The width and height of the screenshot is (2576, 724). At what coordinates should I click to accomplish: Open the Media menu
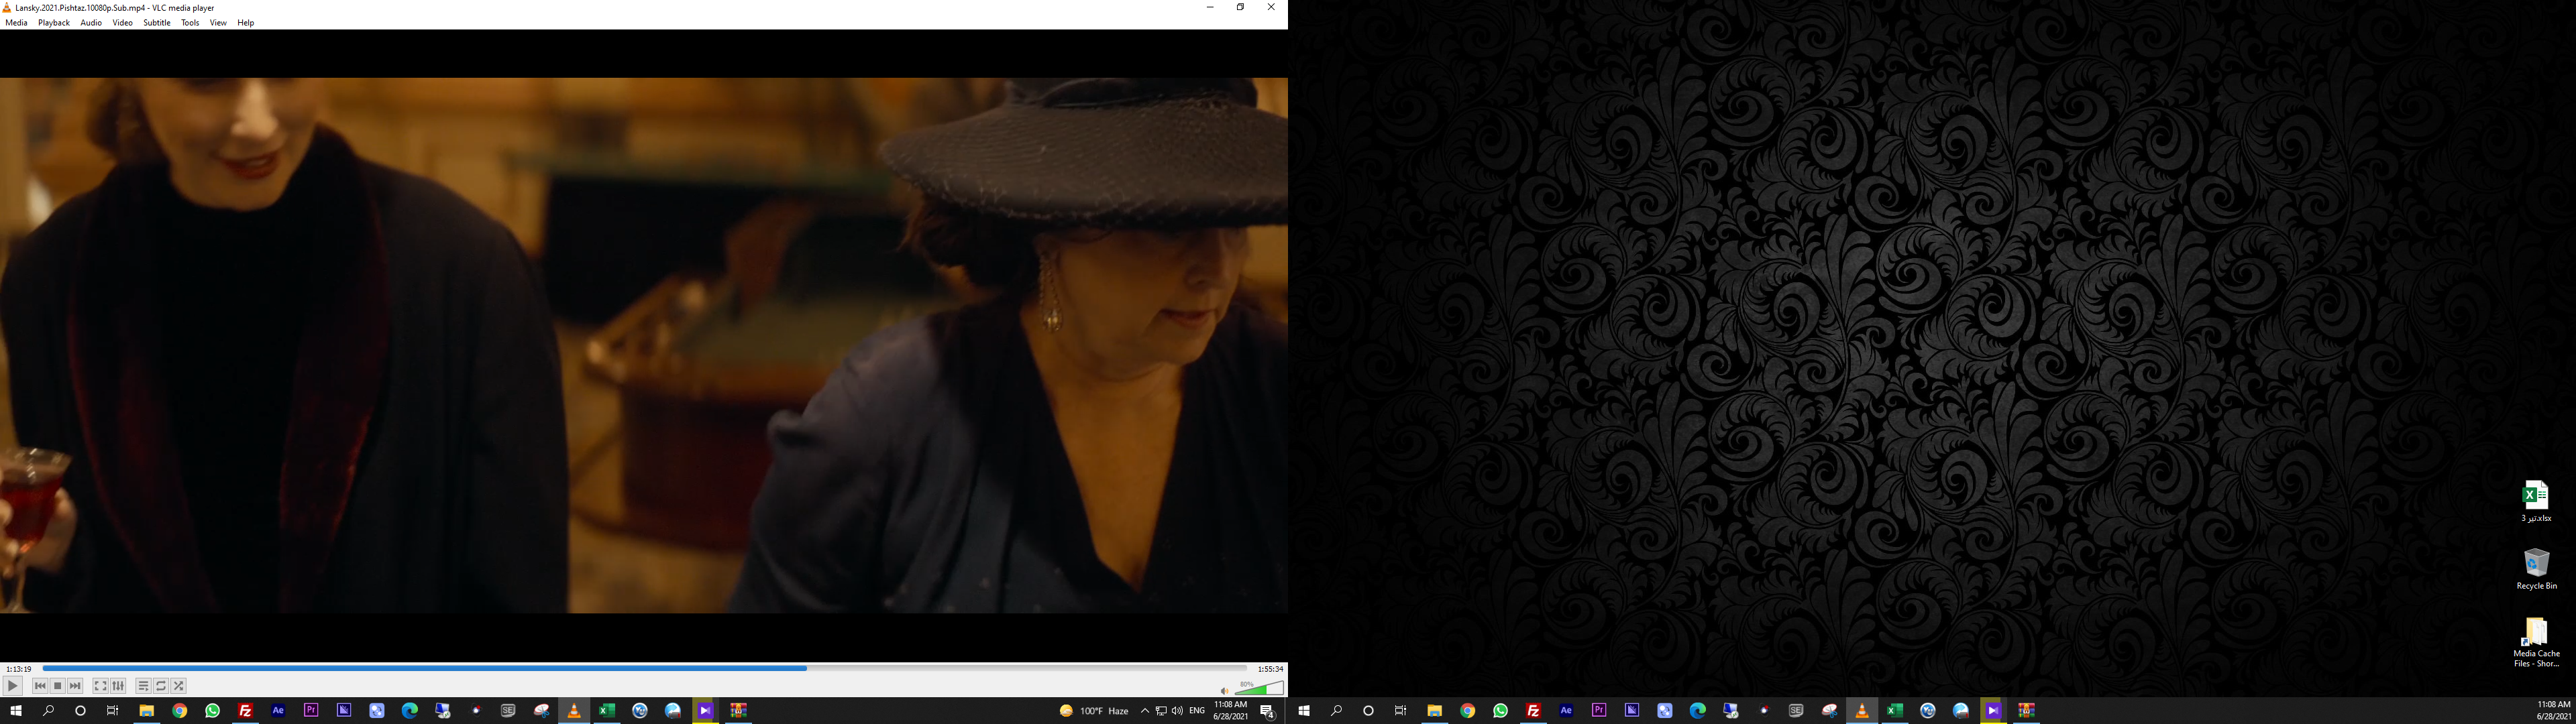point(16,23)
